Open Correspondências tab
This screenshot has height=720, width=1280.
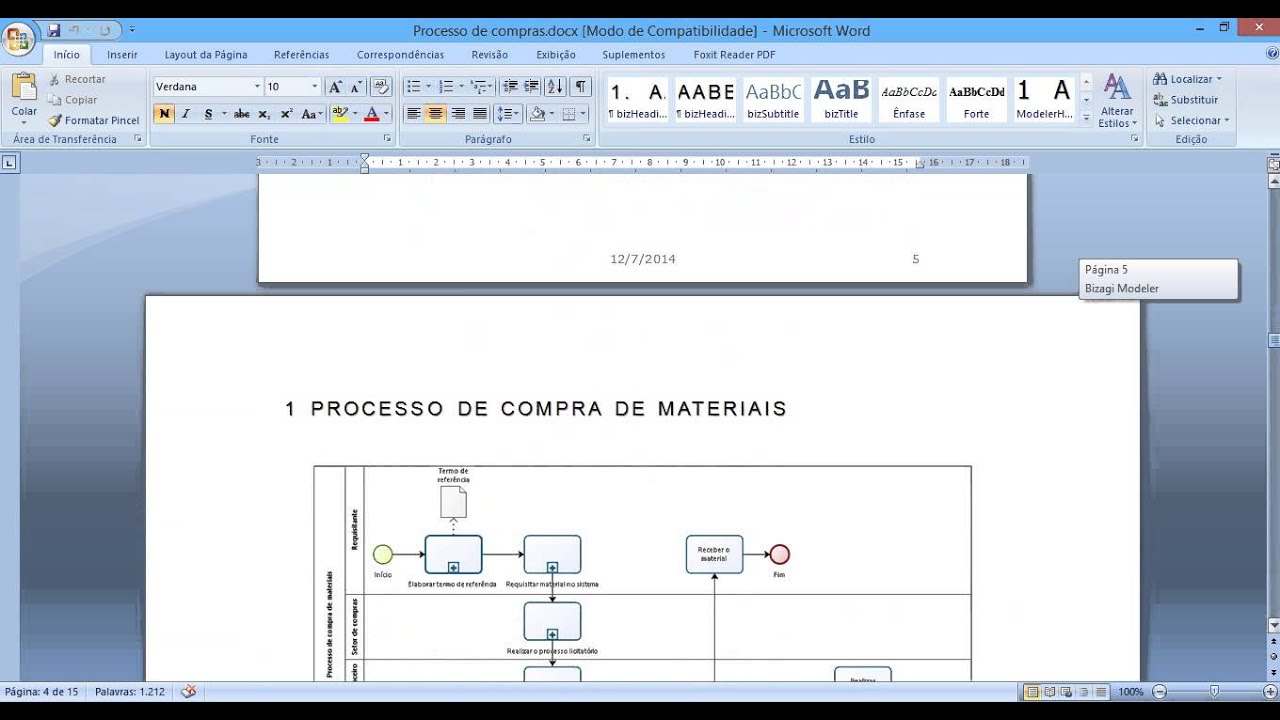[400, 55]
